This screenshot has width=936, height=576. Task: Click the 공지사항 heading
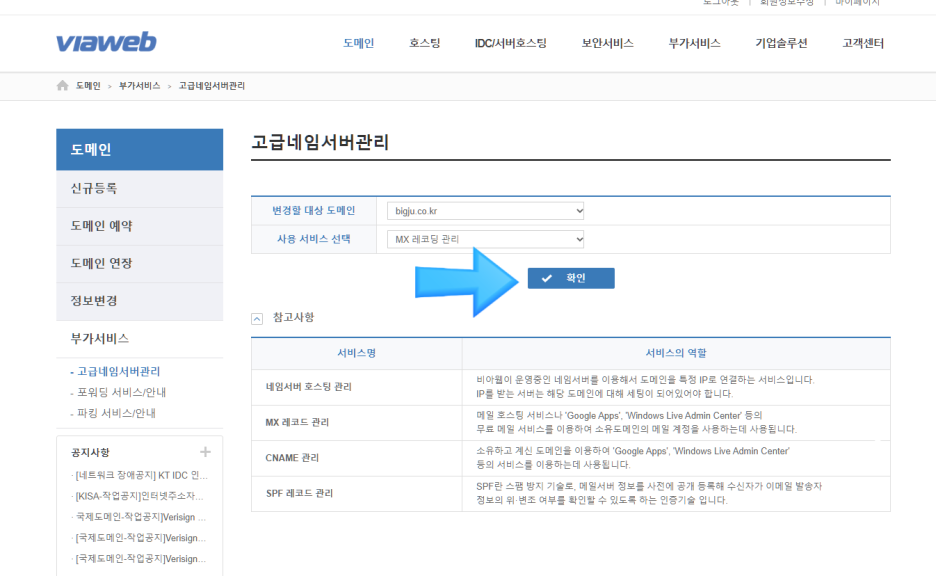click(x=90, y=452)
